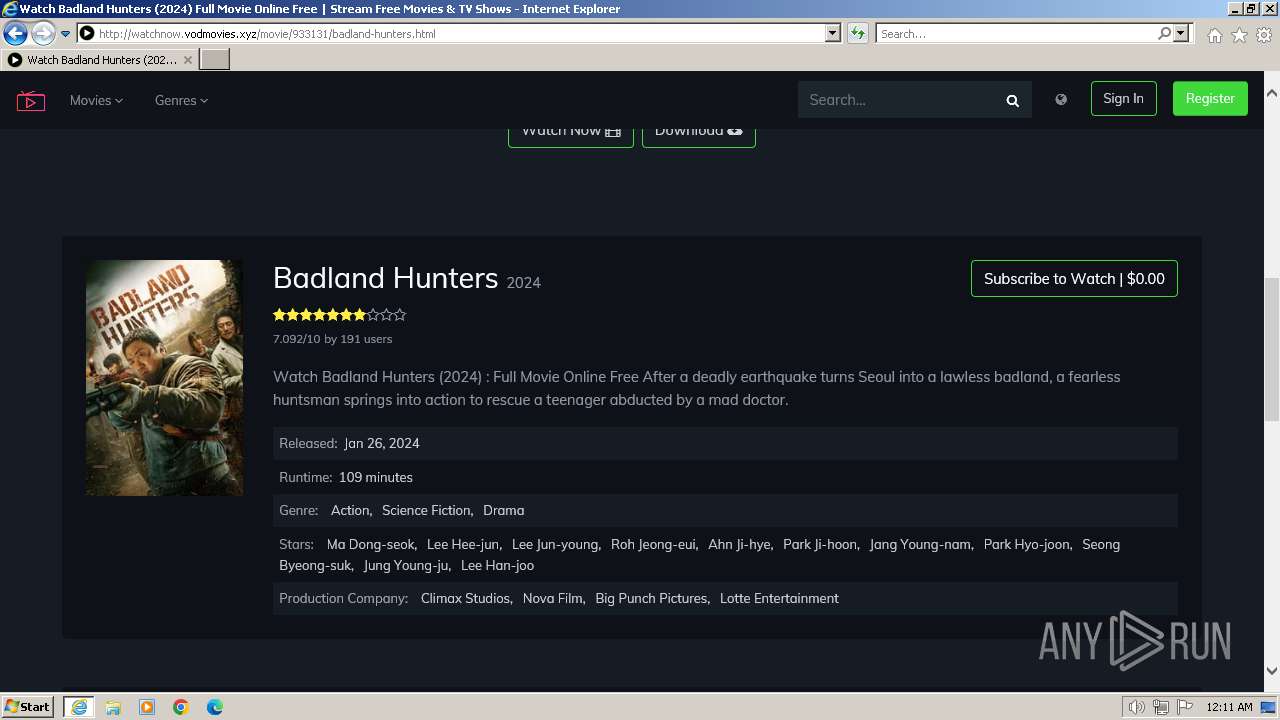Open actor Ma Dong-seok link
The width and height of the screenshot is (1280, 720).
pyautogui.click(x=371, y=544)
